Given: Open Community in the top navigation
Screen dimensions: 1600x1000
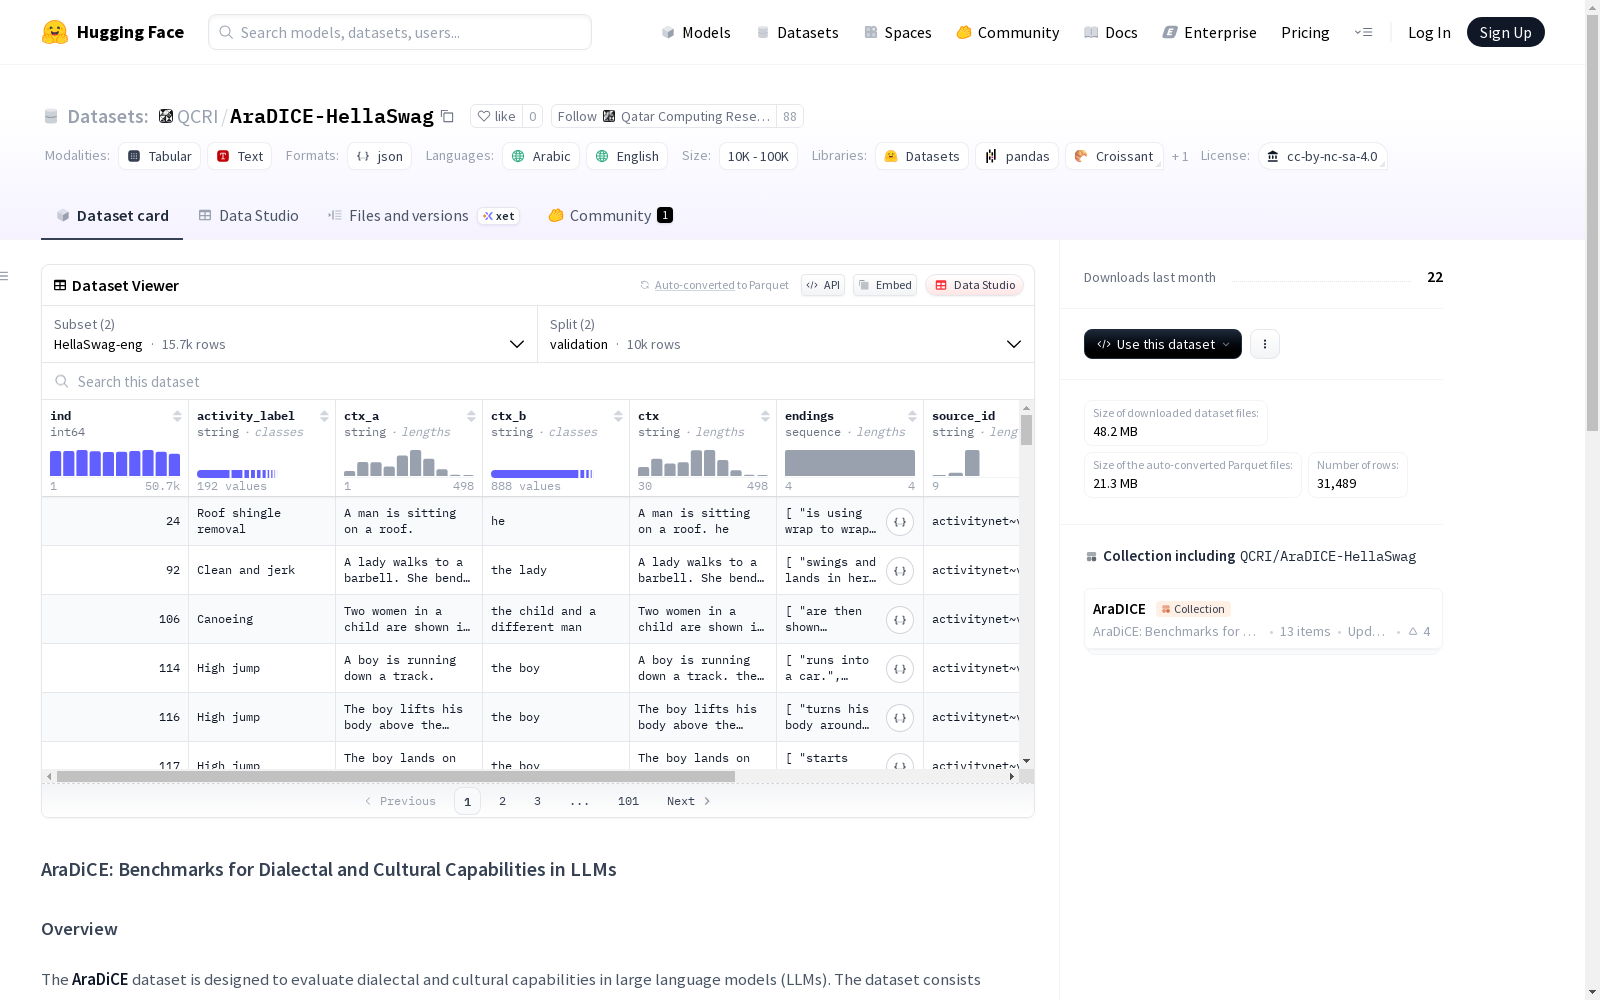Looking at the screenshot, I should tap(1008, 32).
